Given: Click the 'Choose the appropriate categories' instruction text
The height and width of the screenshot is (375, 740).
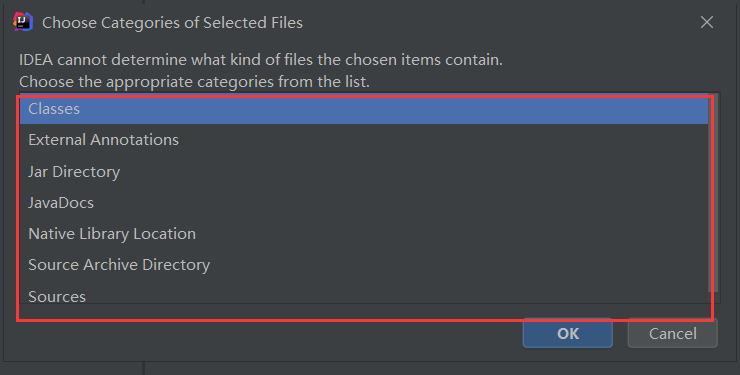Looking at the screenshot, I should pos(194,82).
